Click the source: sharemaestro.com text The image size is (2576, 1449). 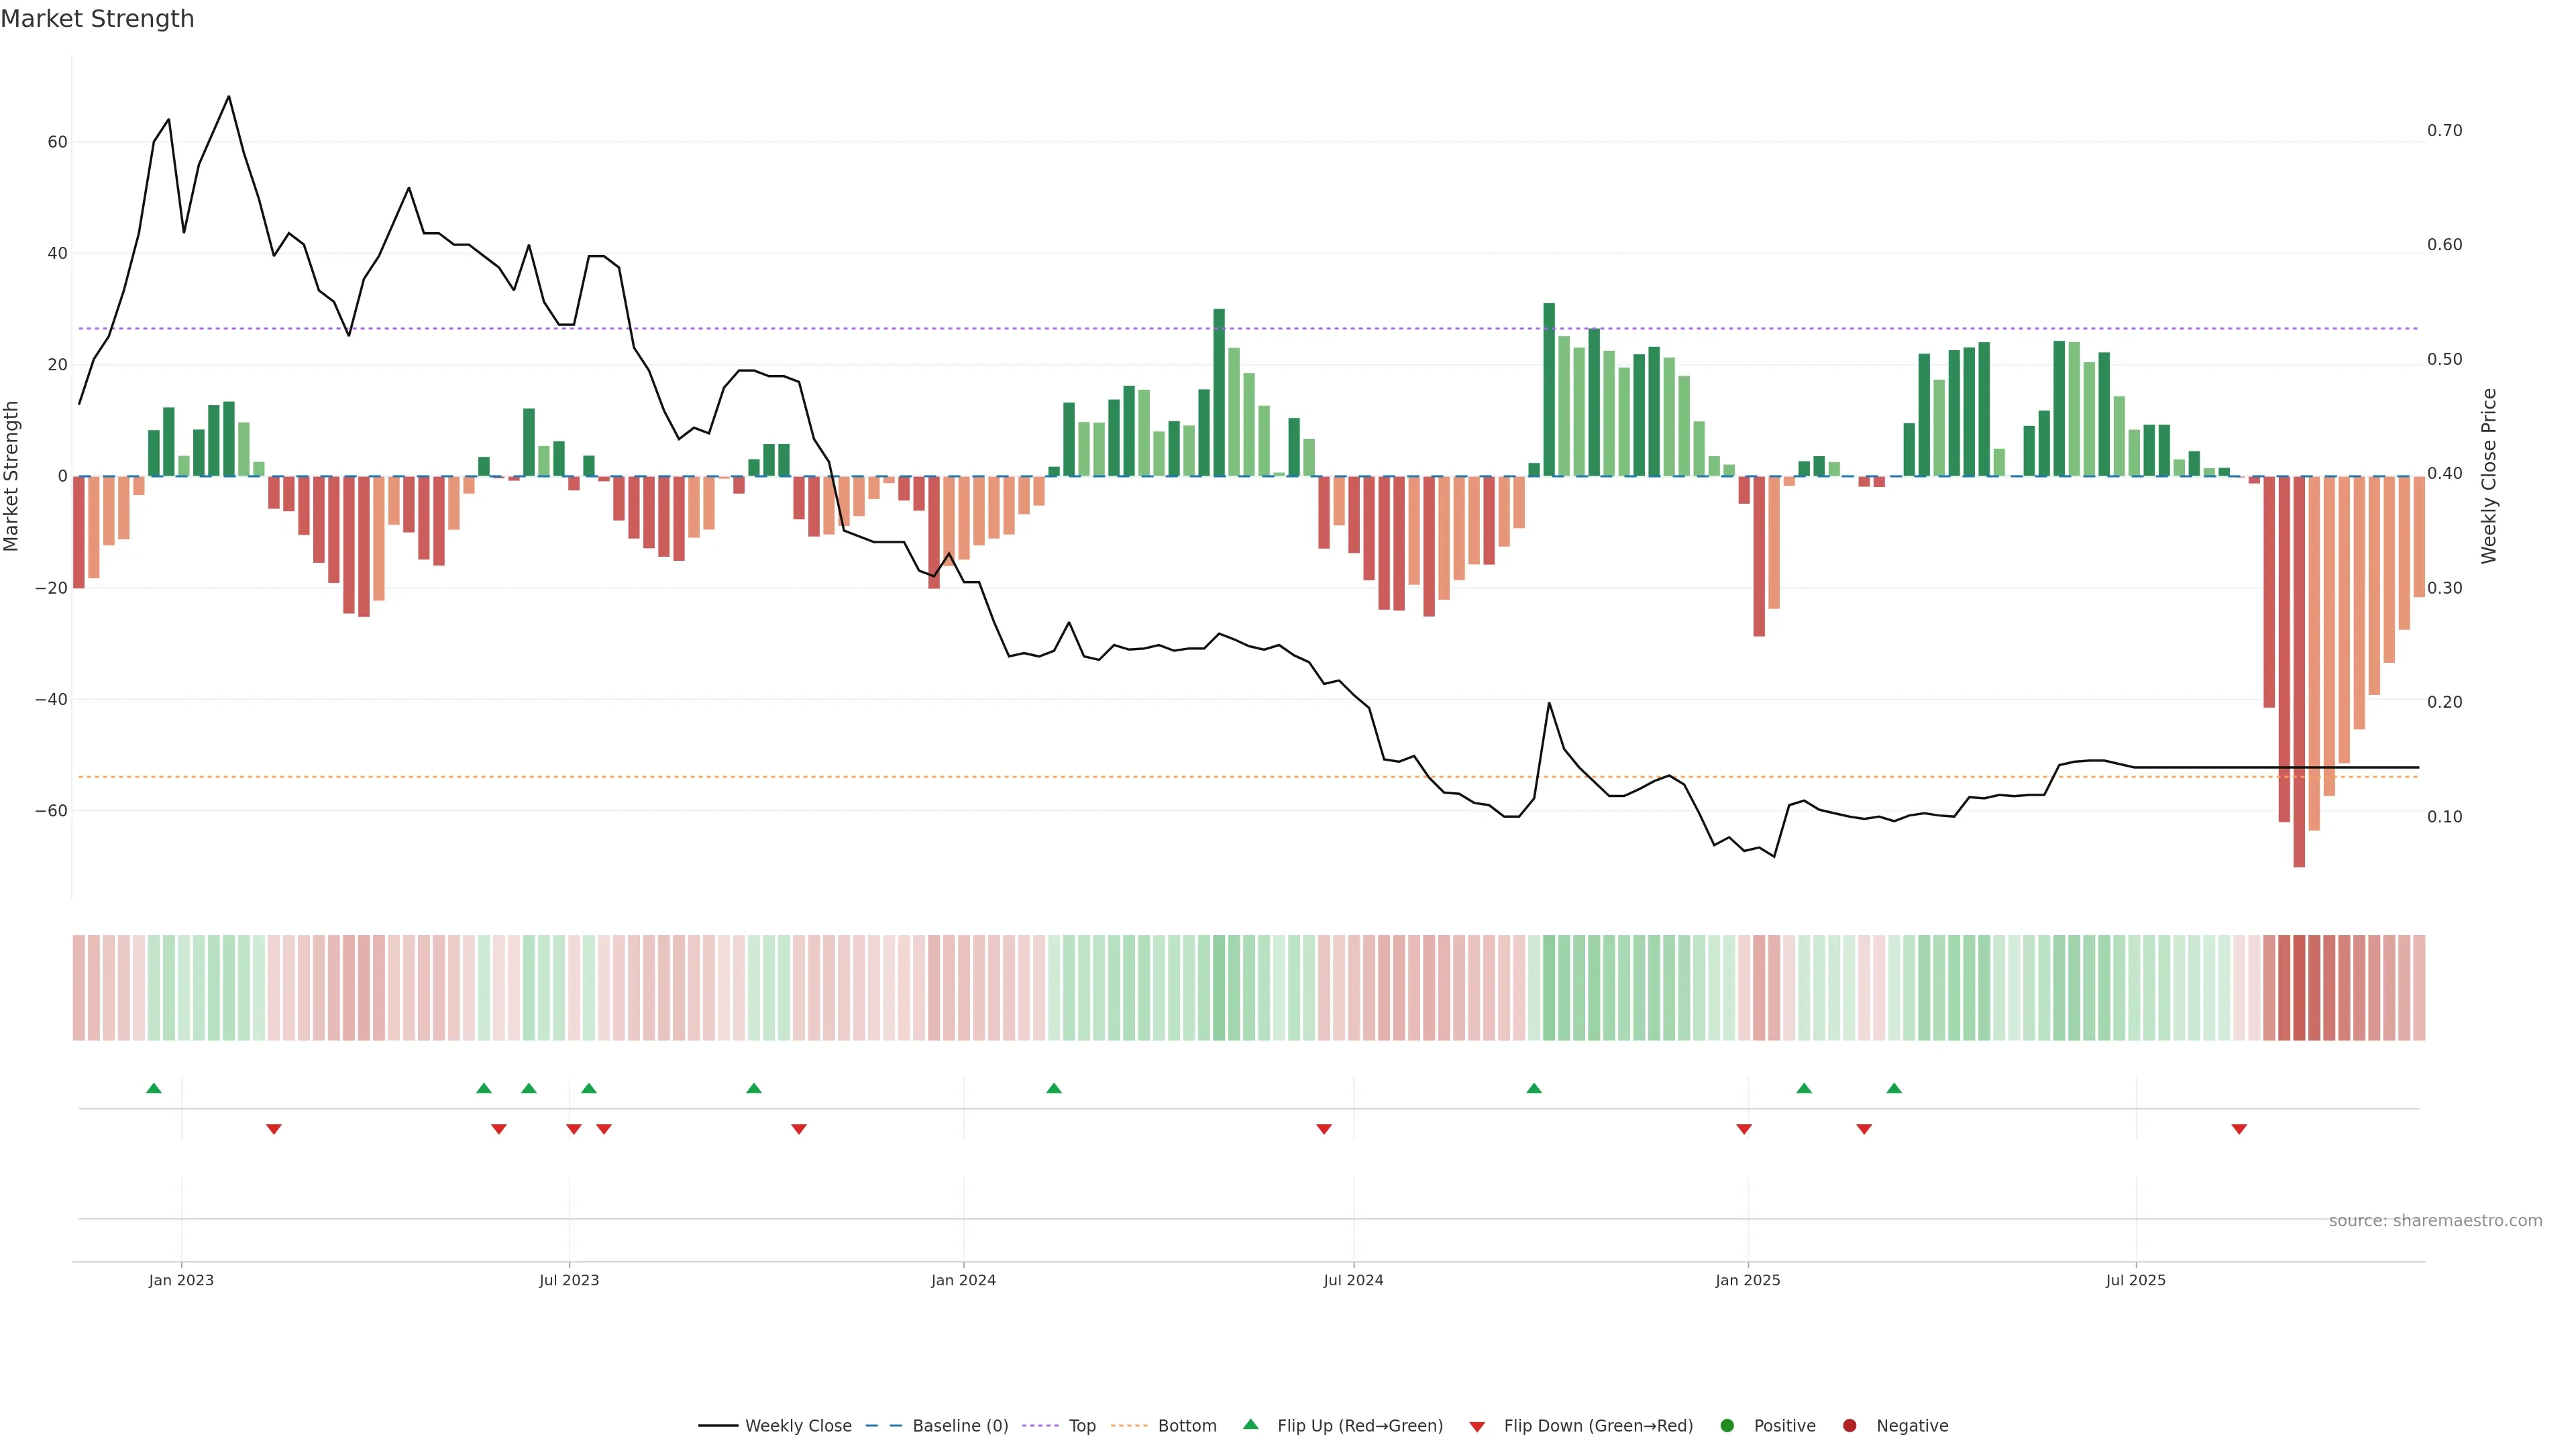pyautogui.click(x=2435, y=1220)
